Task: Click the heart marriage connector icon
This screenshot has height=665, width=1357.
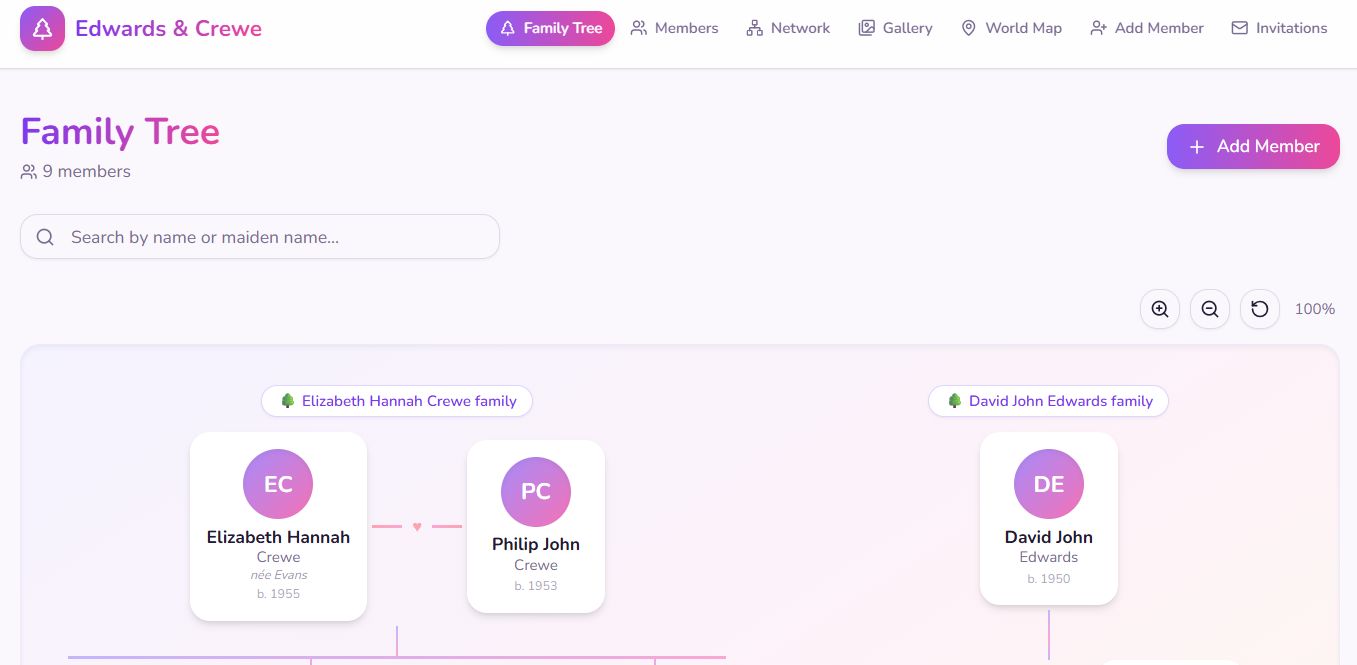Action: 417,527
